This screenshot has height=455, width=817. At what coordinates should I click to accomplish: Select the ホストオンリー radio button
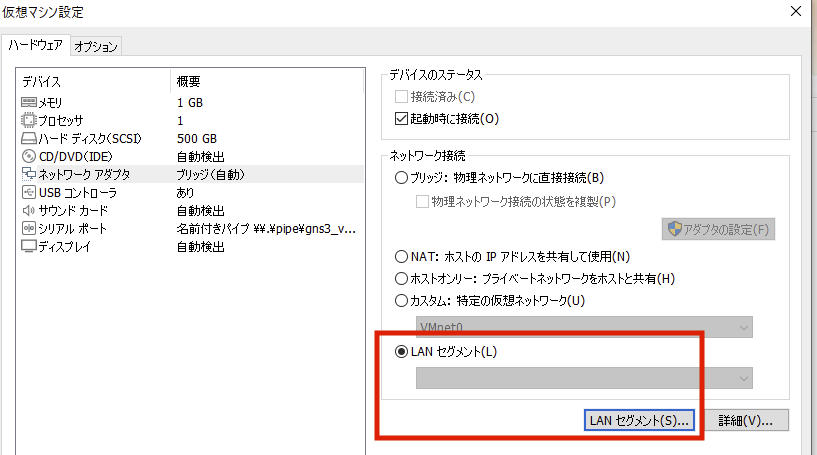coord(401,279)
